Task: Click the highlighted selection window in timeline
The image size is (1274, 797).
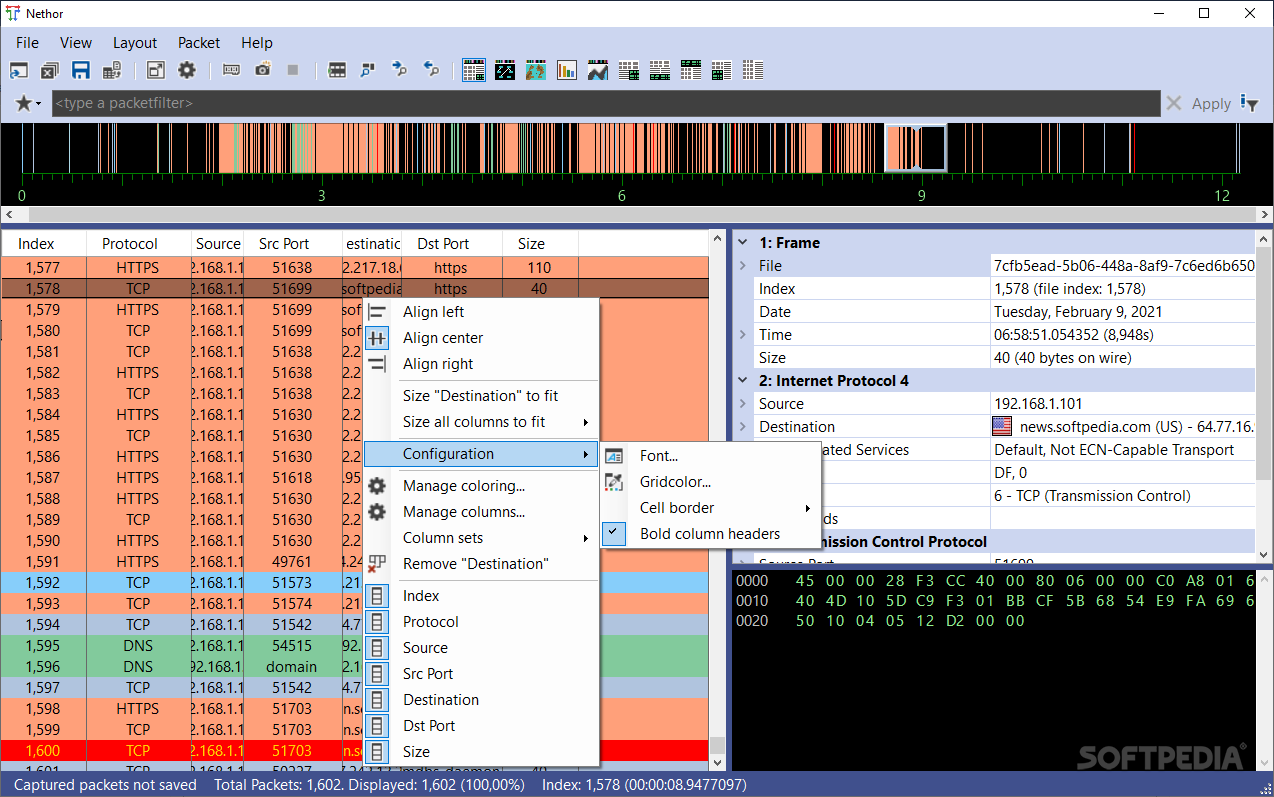Action: [x=916, y=148]
